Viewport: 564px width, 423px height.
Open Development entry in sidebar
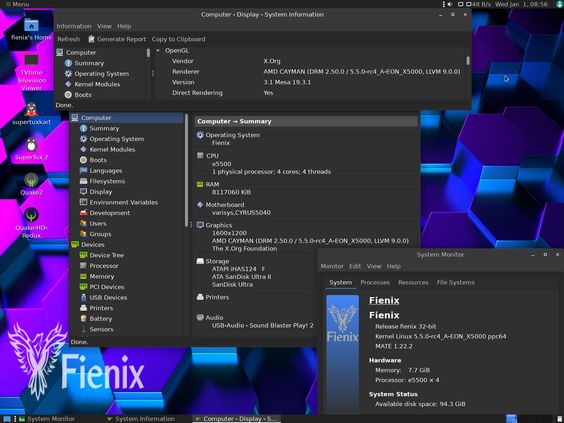[x=110, y=213]
